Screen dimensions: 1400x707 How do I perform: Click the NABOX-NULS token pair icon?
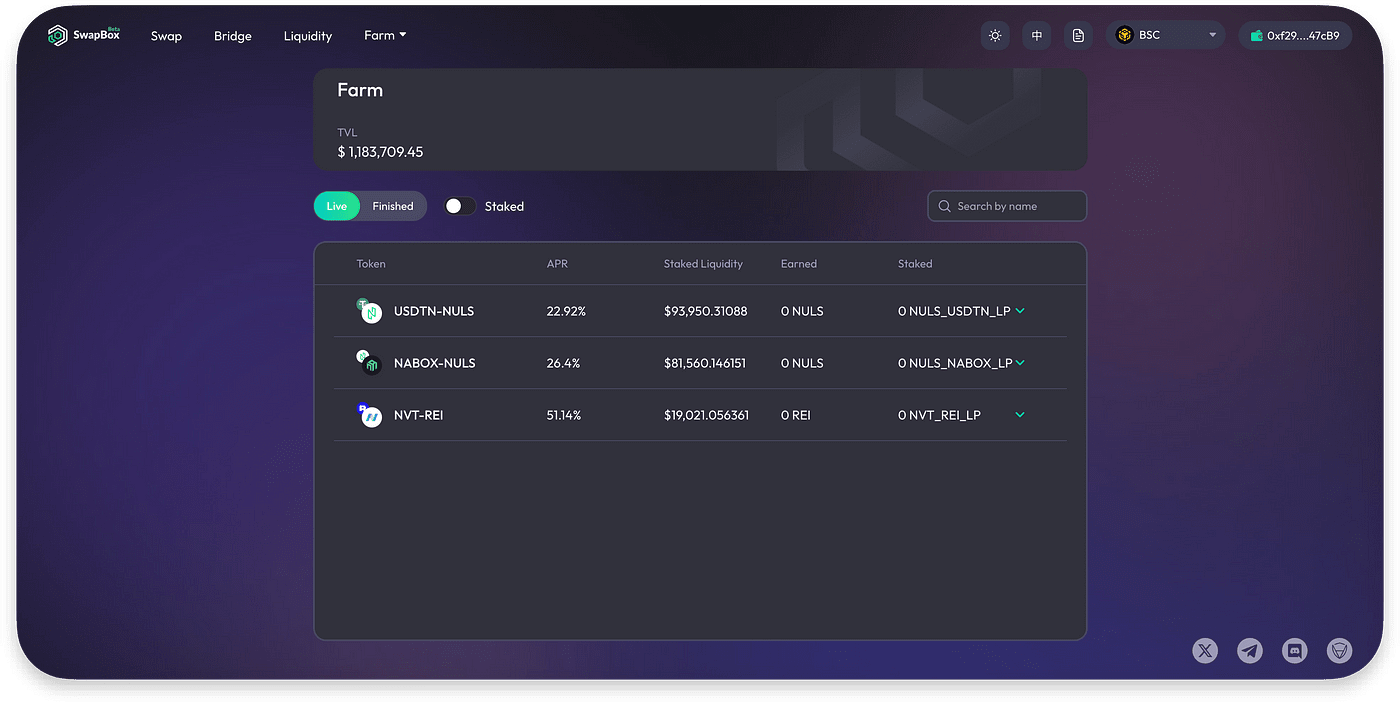point(370,363)
